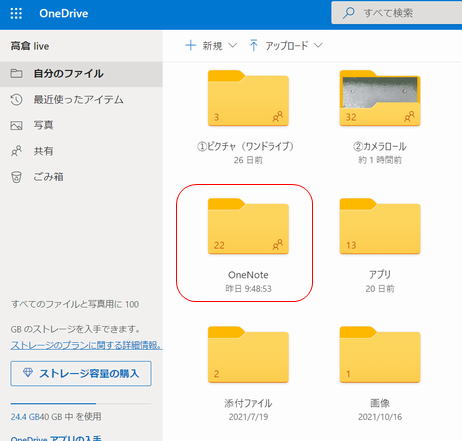Viewport: 462px width, 441px height.
Task: Click the 高倉 live account name
Action: (x=30, y=46)
